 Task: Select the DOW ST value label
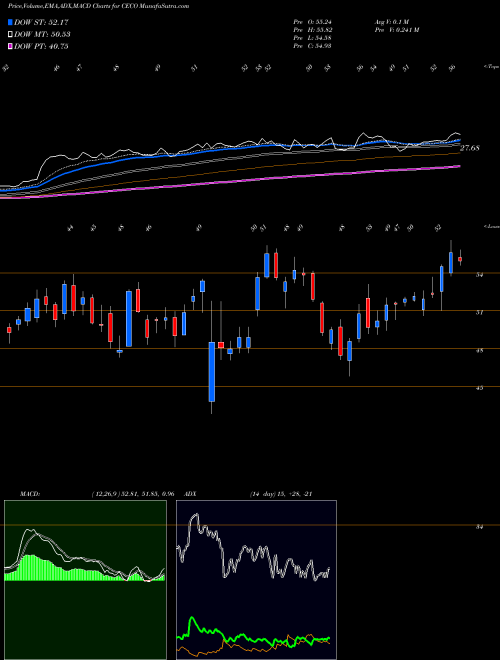pyautogui.click(x=41, y=22)
